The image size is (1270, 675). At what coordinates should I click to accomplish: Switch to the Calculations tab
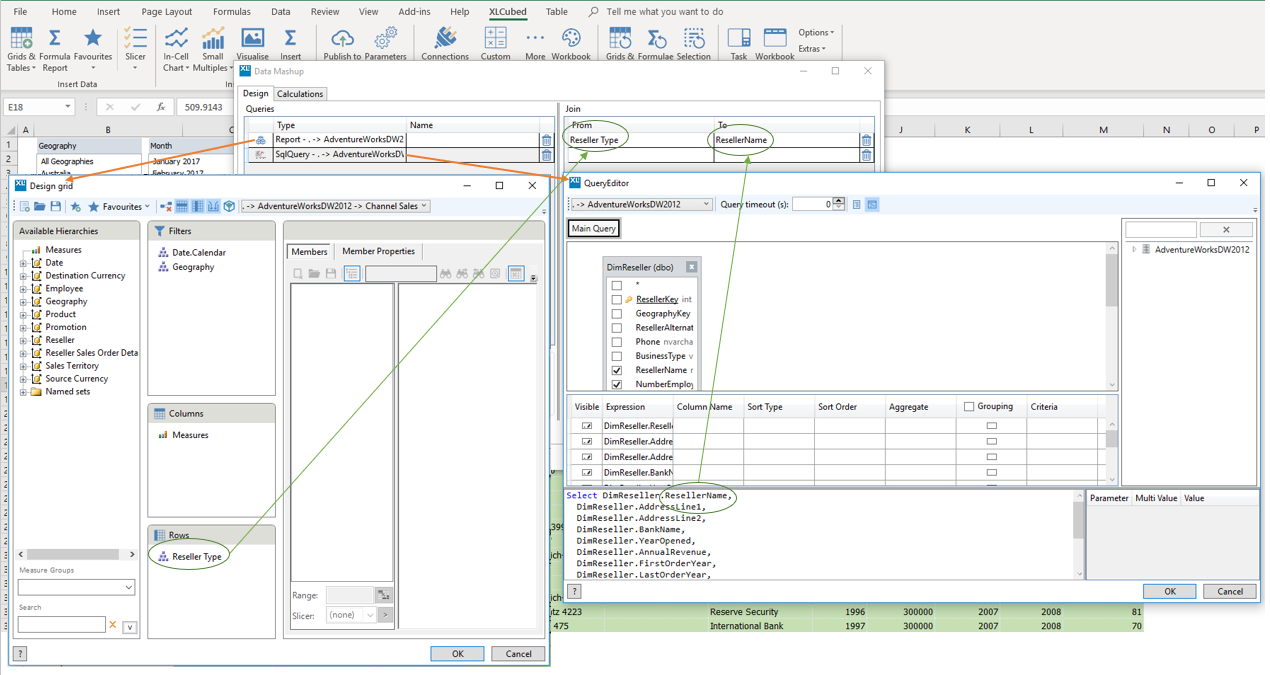pyautogui.click(x=300, y=94)
